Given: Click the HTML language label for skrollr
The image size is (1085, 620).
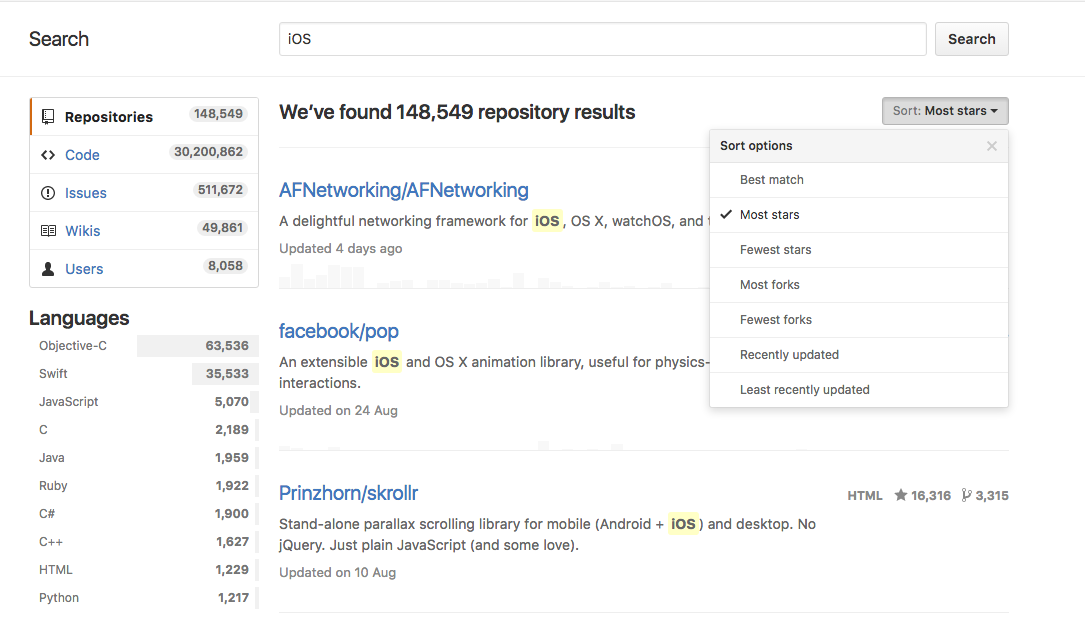Looking at the screenshot, I should [x=865, y=495].
